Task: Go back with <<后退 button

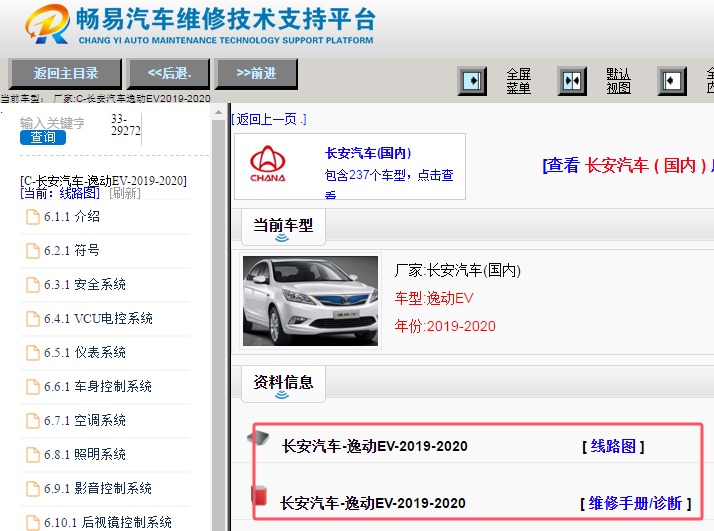Action: coord(169,73)
